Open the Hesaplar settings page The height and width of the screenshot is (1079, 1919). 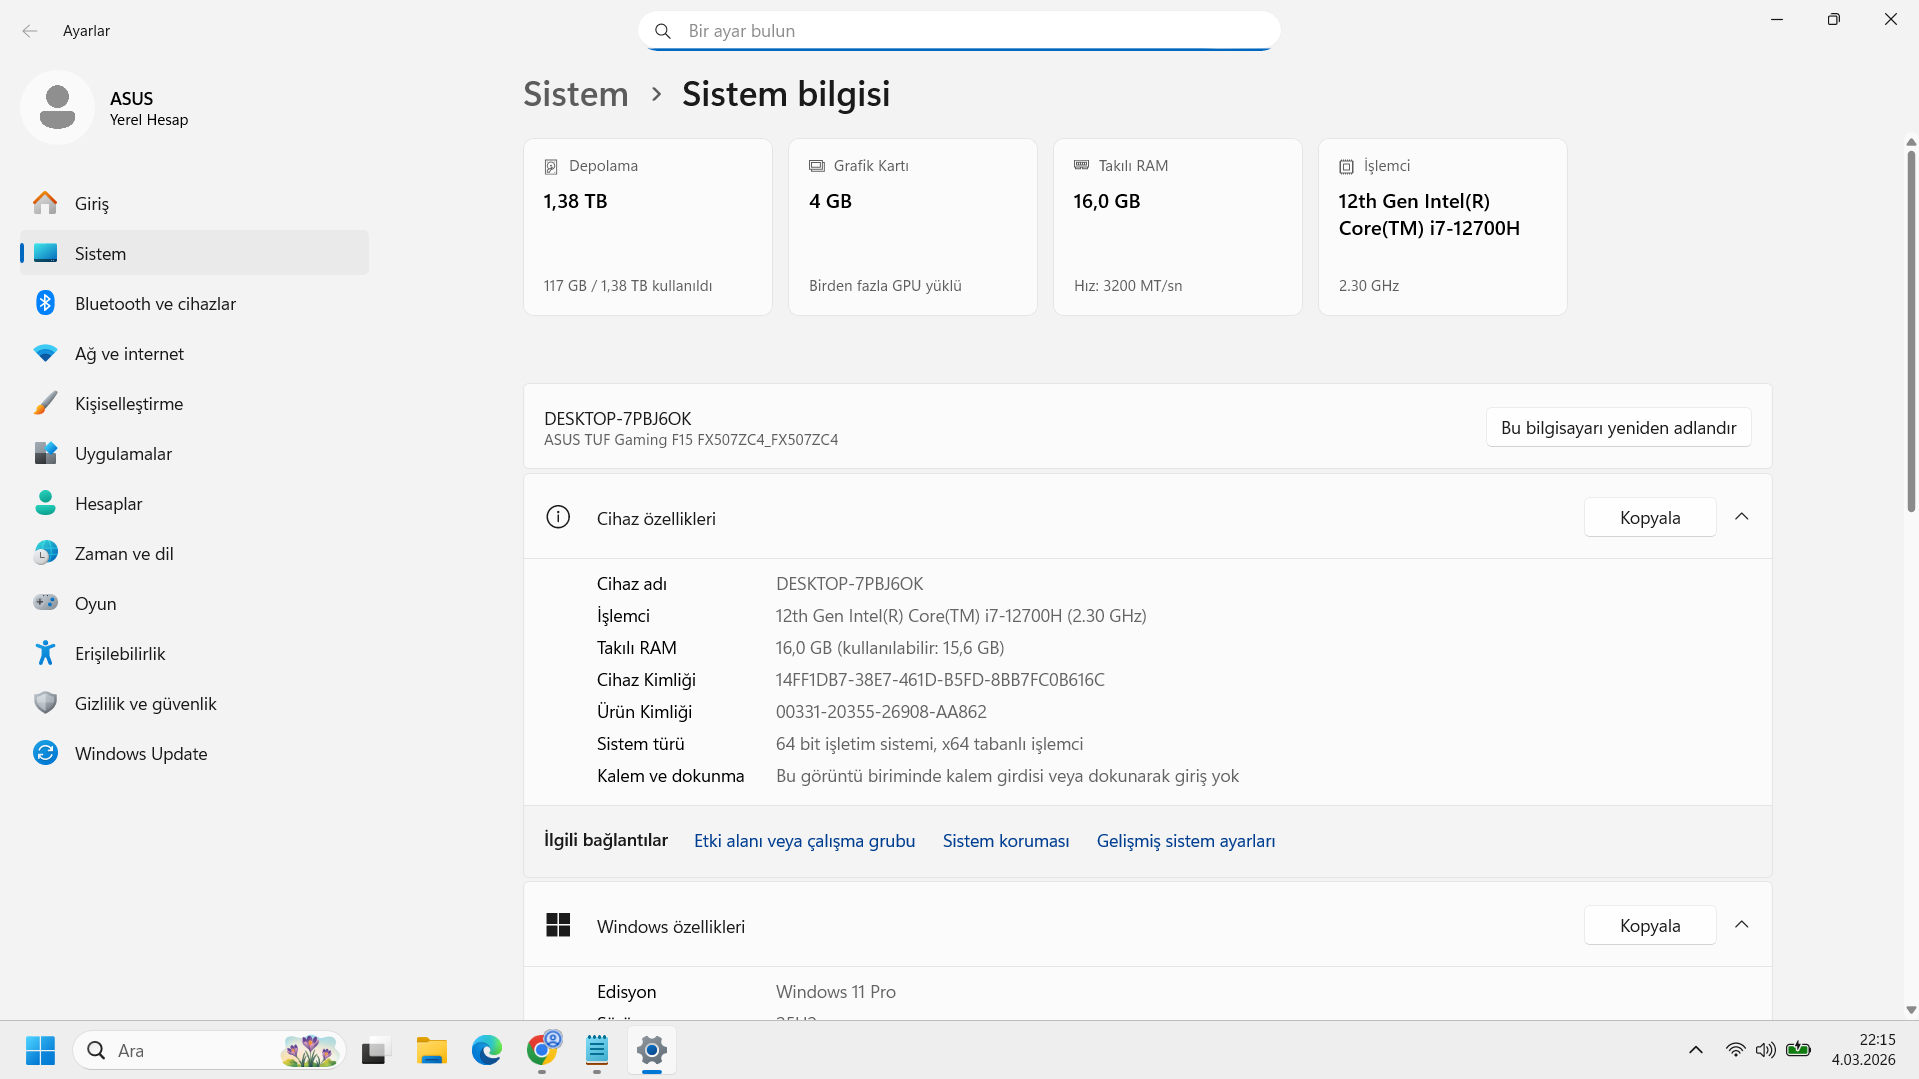[108, 503]
